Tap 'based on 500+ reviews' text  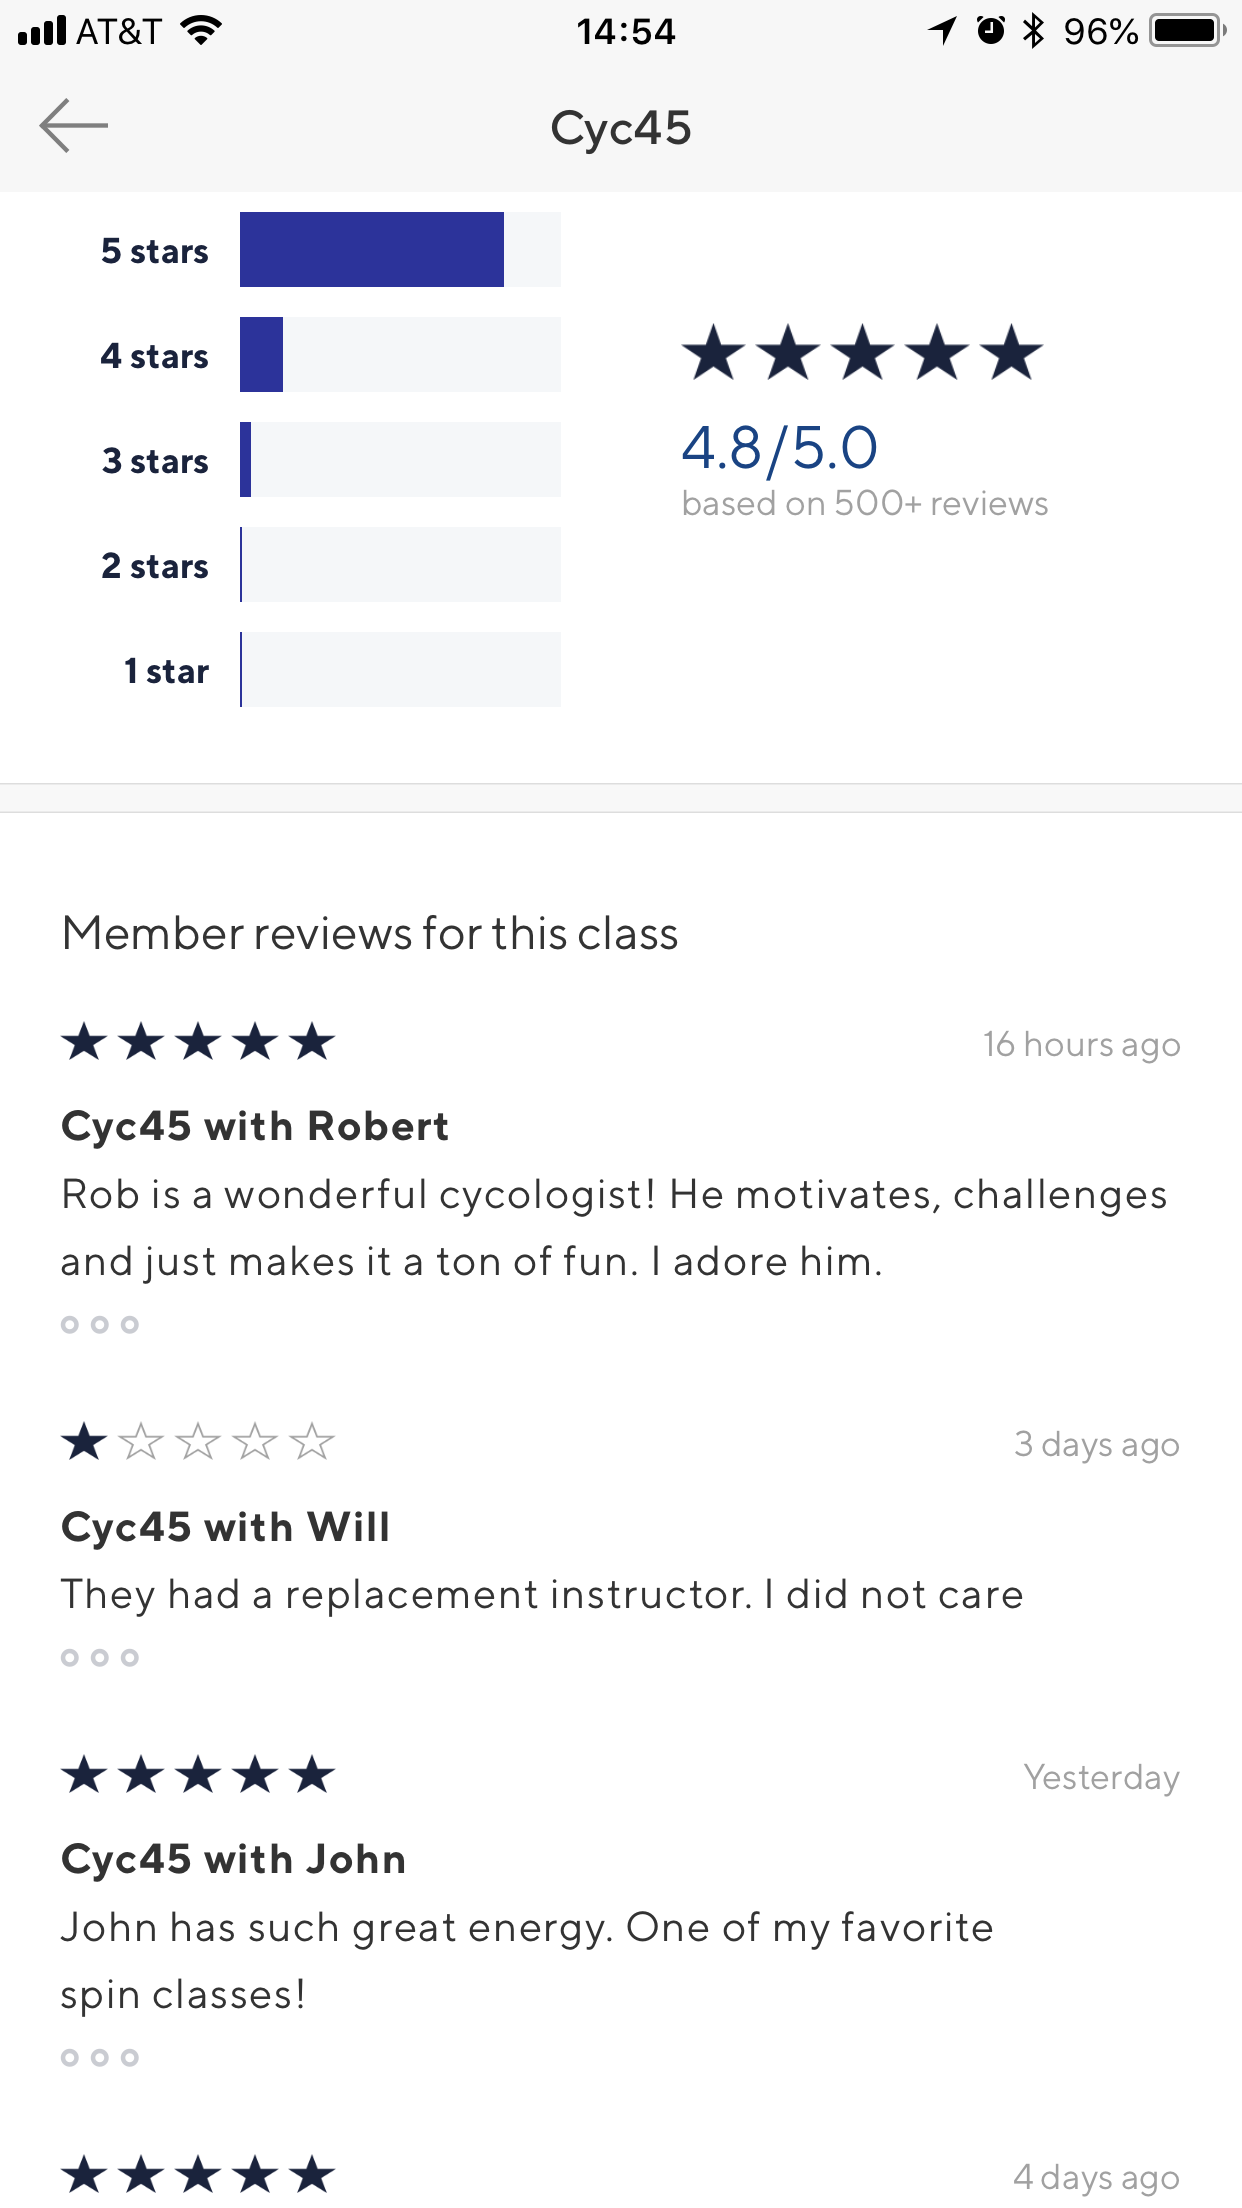(865, 503)
